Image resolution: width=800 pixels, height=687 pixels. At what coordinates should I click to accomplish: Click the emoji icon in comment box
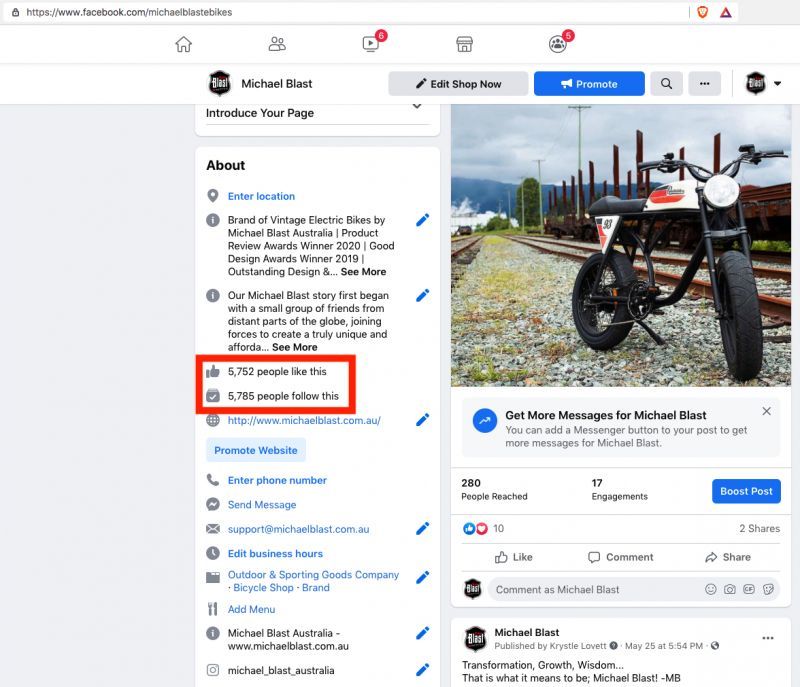pyautogui.click(x=711, y=589)
